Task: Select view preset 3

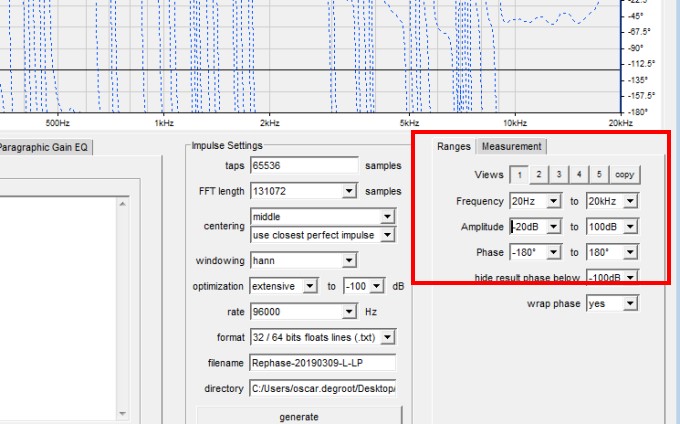Action: [558, 174]
